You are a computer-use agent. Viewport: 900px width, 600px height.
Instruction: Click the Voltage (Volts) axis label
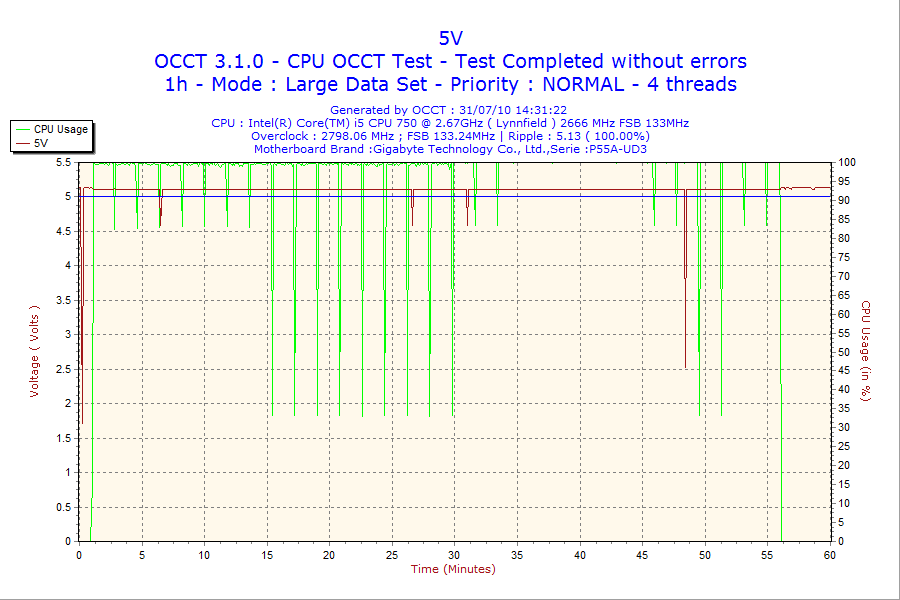(x=36, y=350)
